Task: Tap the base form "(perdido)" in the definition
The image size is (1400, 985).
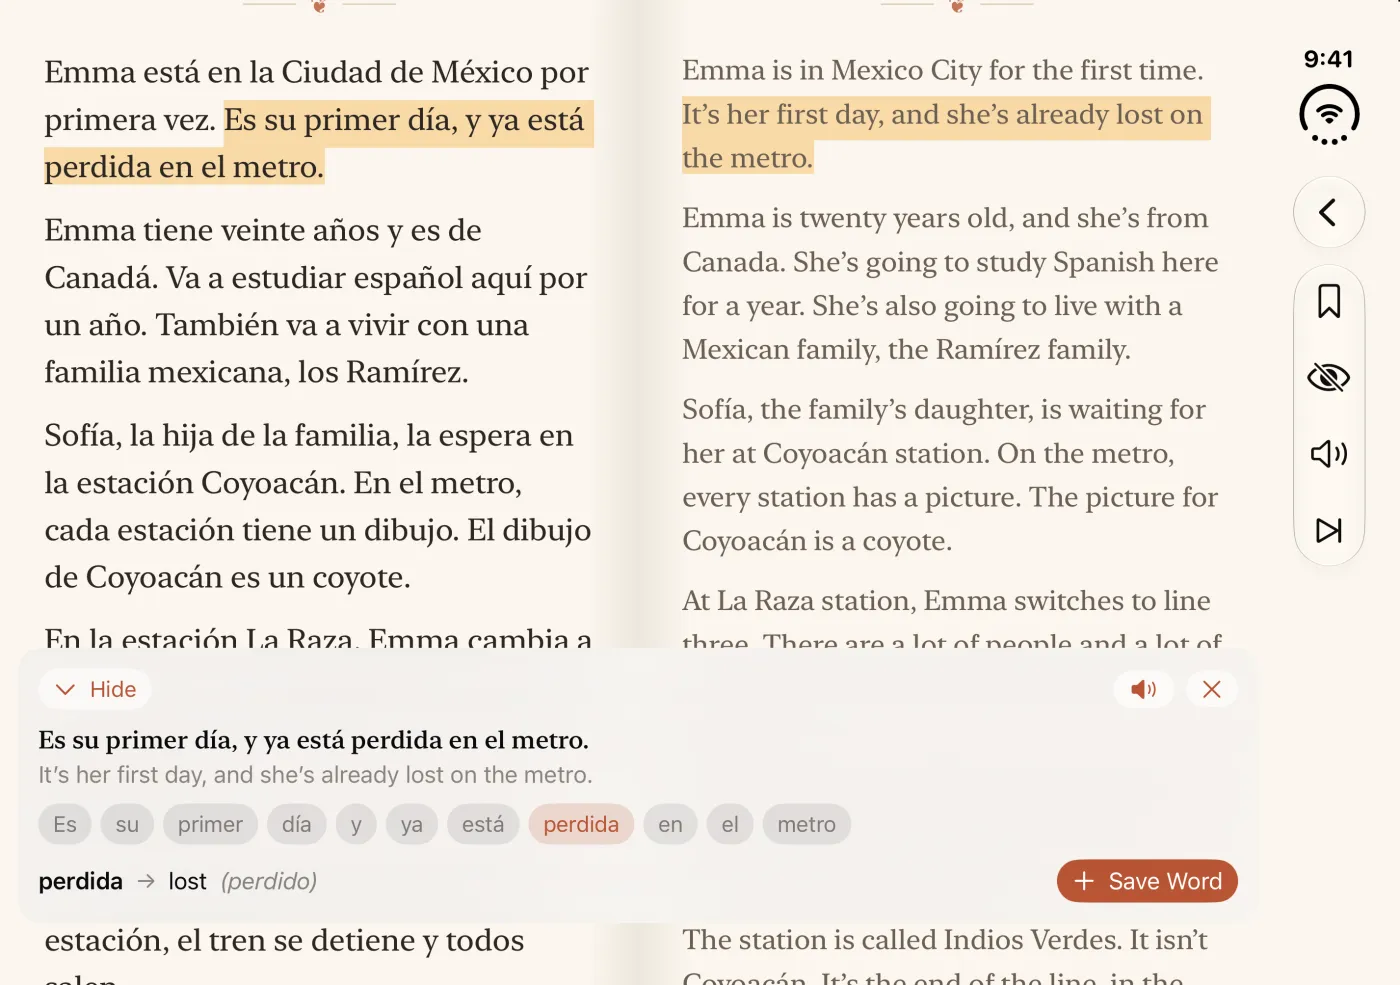Action: (269, 881)
